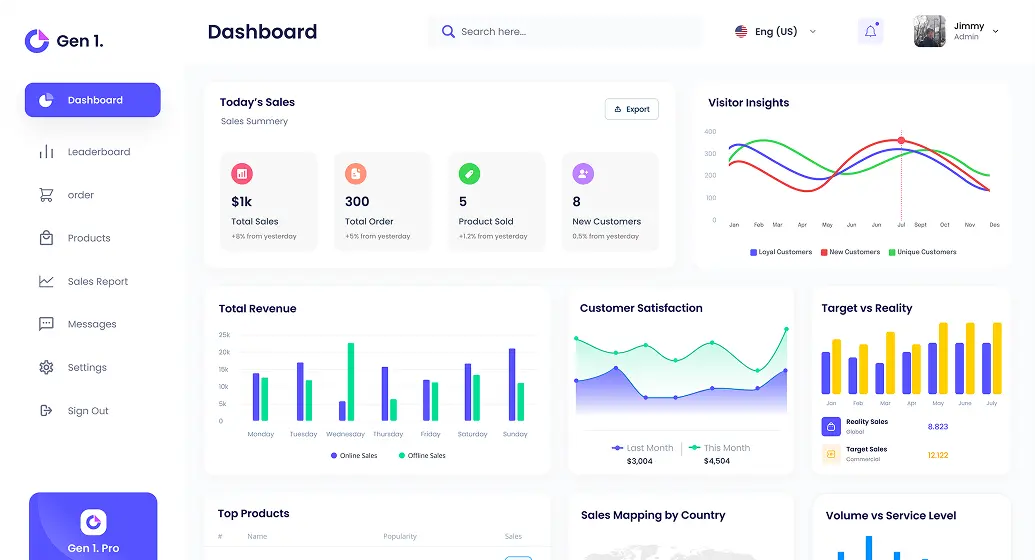The height and width of the screenshot is (560, 1035).
Task: Sign Out from the sidebar
Action: (88, 411)
